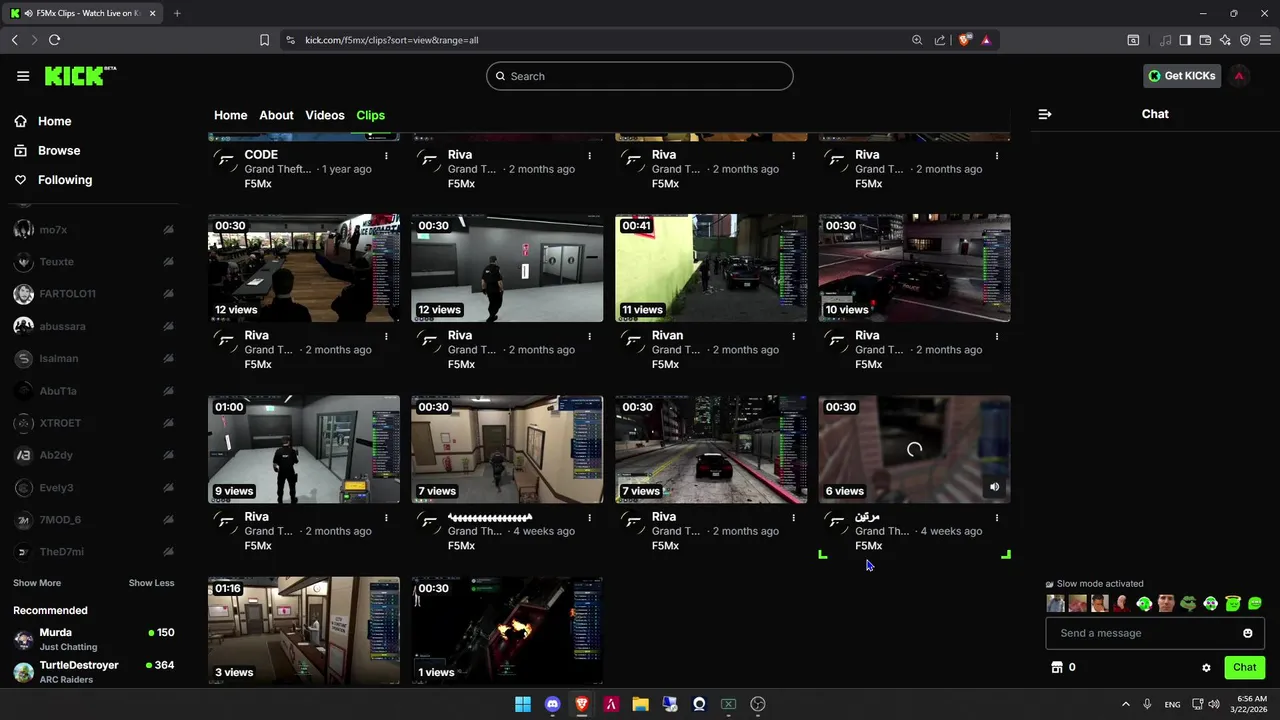Image resolution: width=1280 pixels, height=720 pixels.
Task: Go to channel Home tab
Action: (x=230, y=115)
